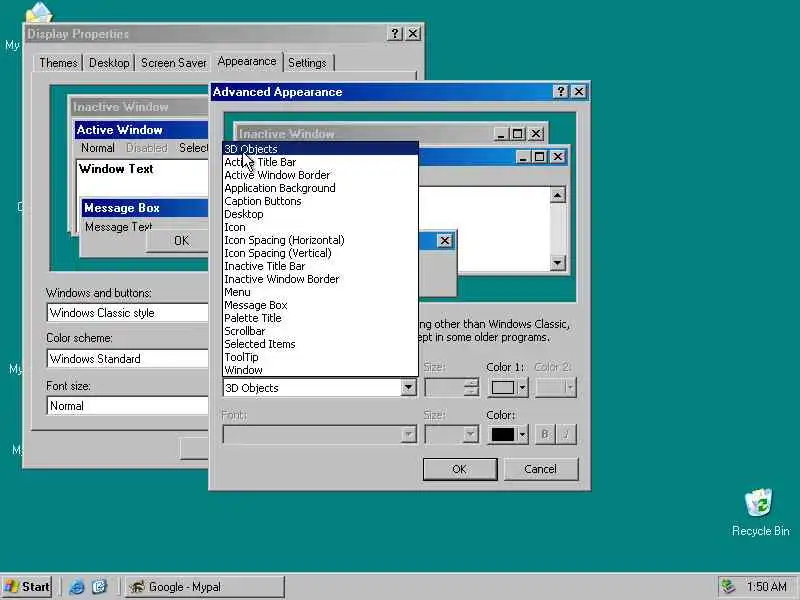
Task: Select Application Background list entry
Action: pos(320,188)
